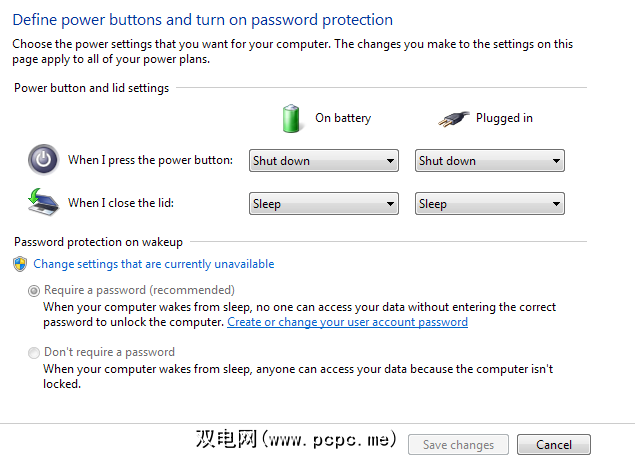This screenshot has height=462, width=635.
Task: Click the security shield icon
Action: [20, 264]
